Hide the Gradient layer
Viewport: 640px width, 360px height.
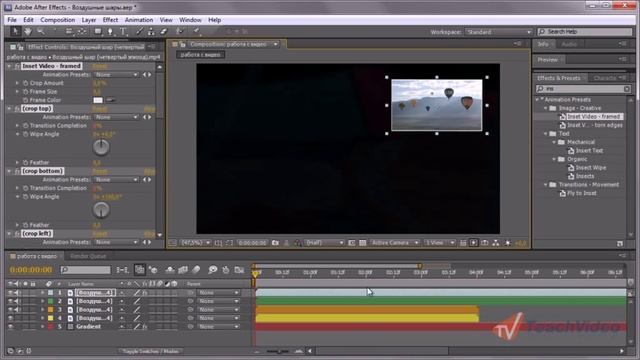(10, 327)
